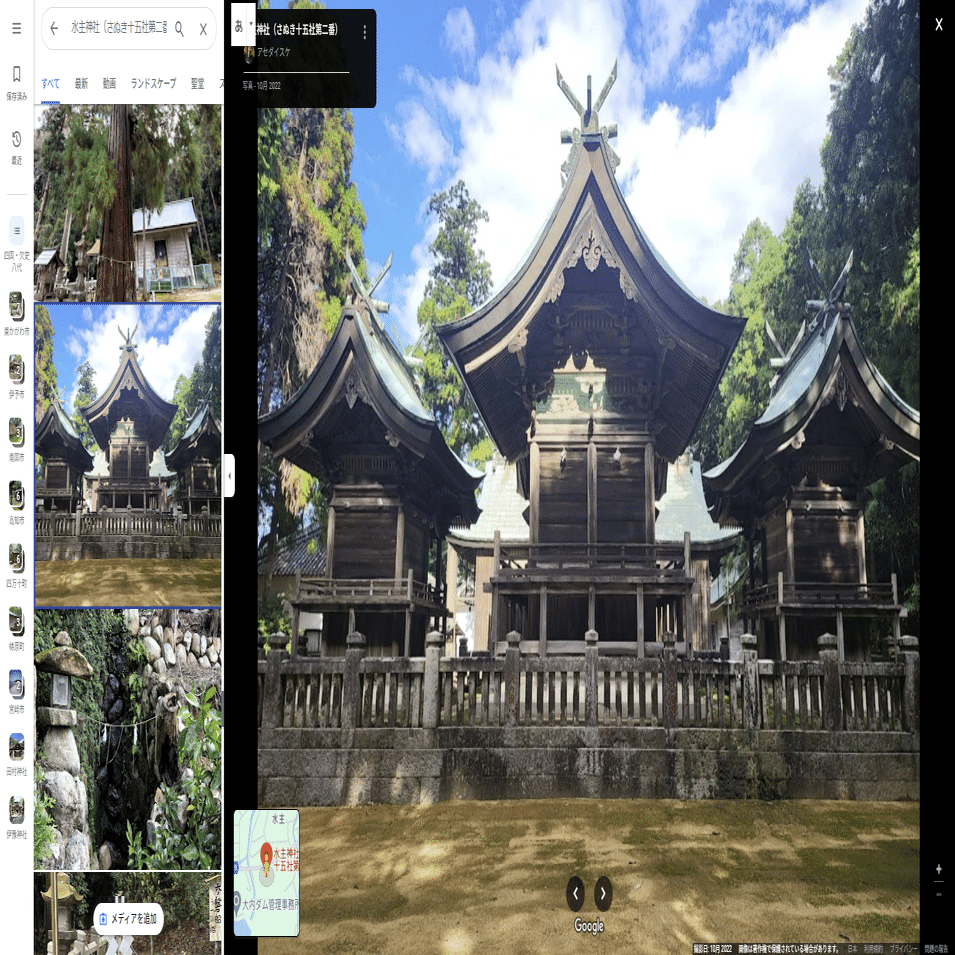Open the 四万十町 sidebar shortcut
Screen dimensions: 955x955
(x=16, y=565)
